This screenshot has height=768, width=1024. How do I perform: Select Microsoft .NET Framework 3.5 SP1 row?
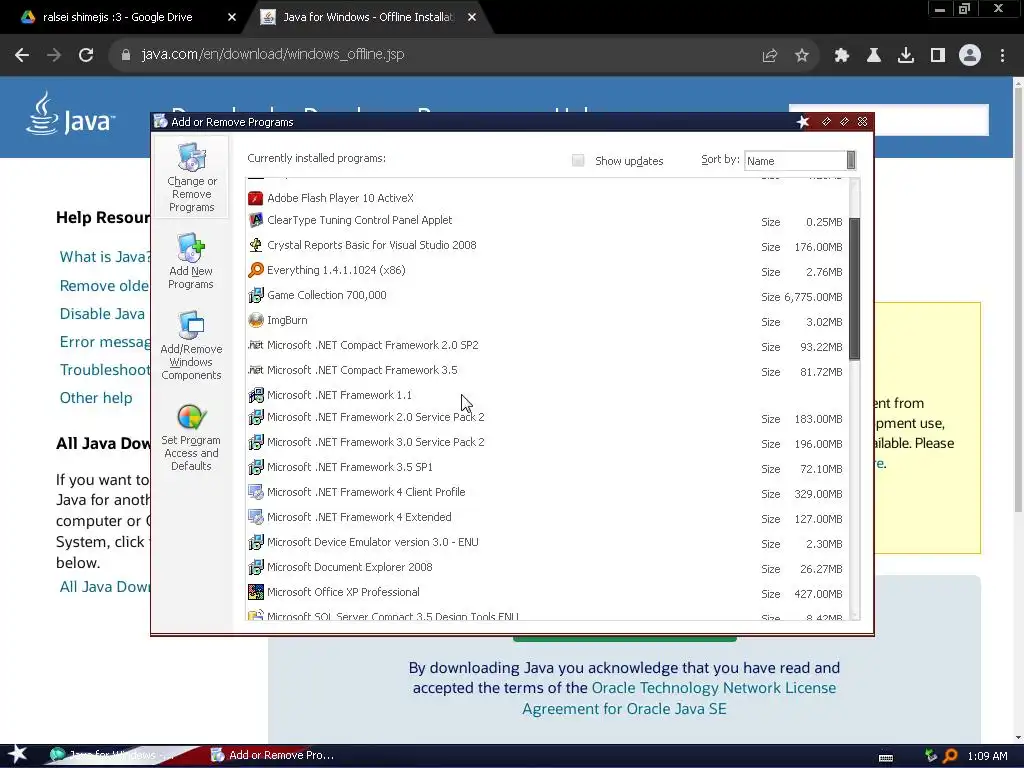tap(545, 468)
